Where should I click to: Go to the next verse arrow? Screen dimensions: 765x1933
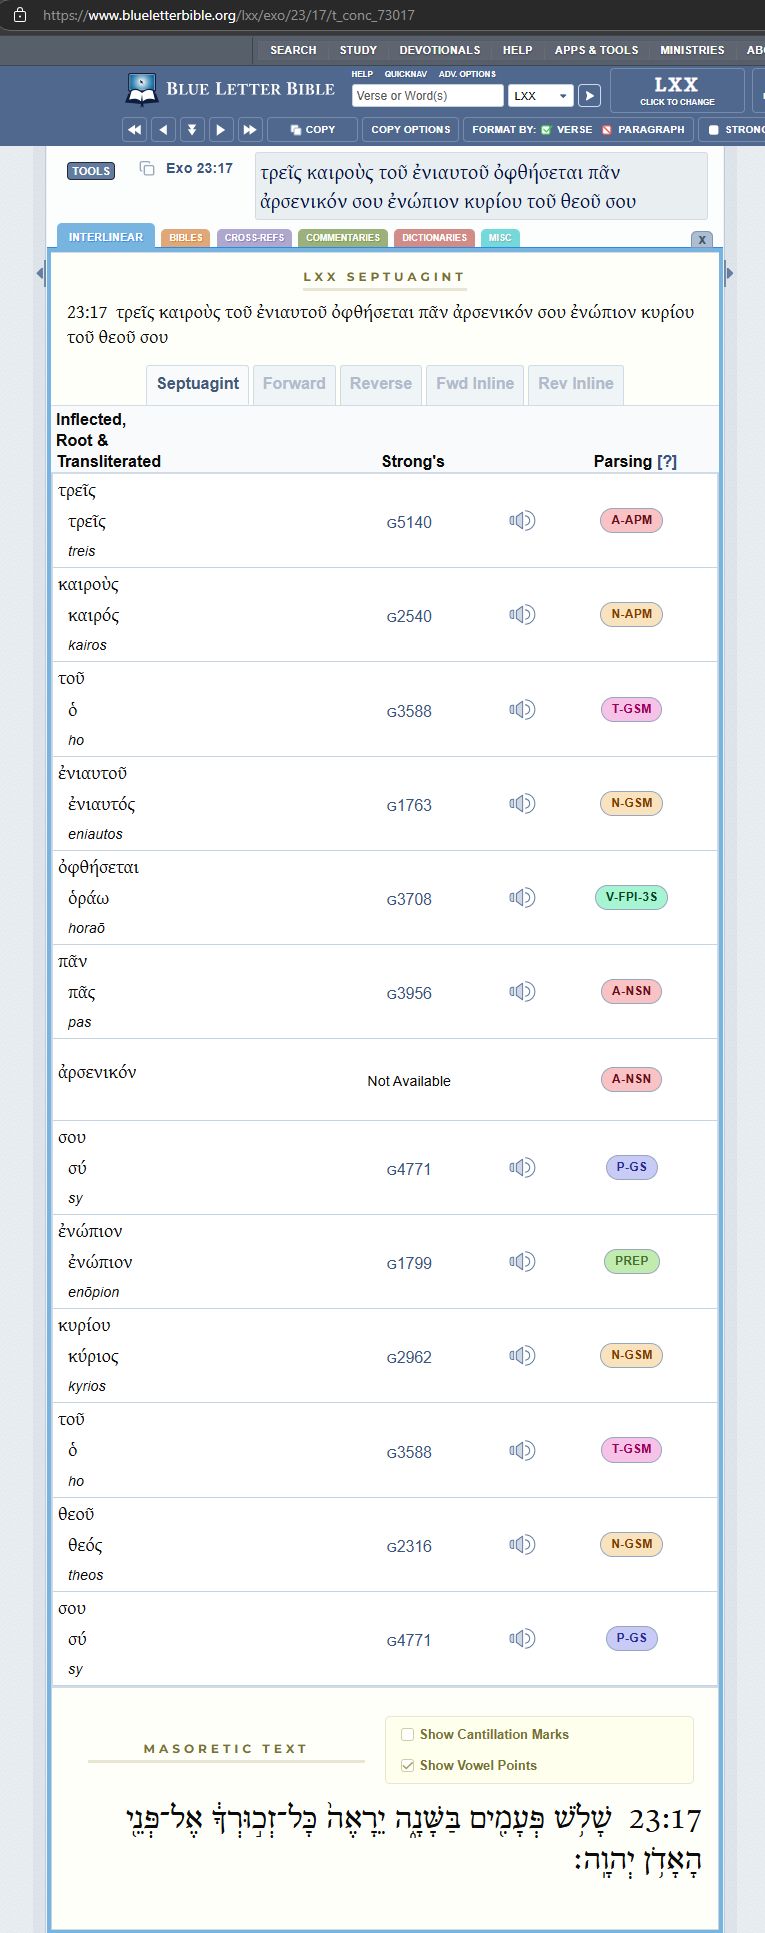pyautogui.click(x=221, y=130)
